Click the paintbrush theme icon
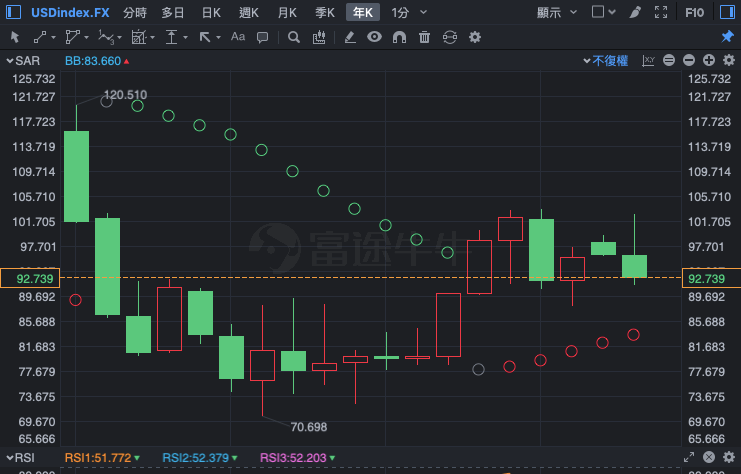 632,12
